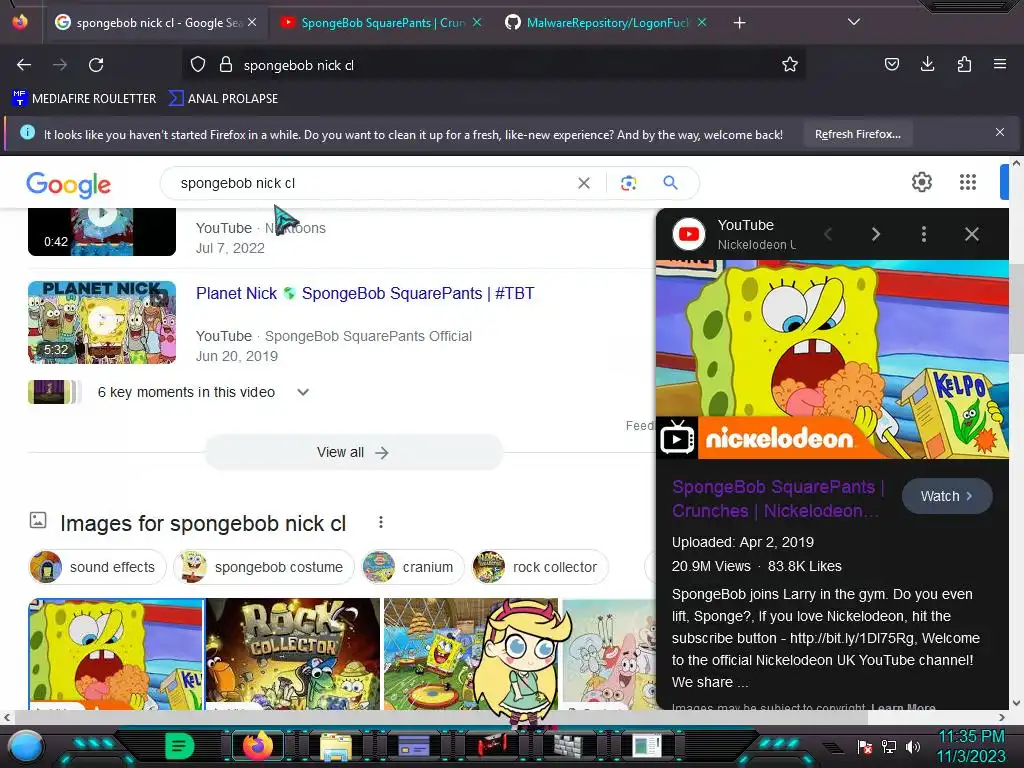This screenshot has width=1024, height=768.
Task: Open the blue Start orb
Action: coord(26,746)
